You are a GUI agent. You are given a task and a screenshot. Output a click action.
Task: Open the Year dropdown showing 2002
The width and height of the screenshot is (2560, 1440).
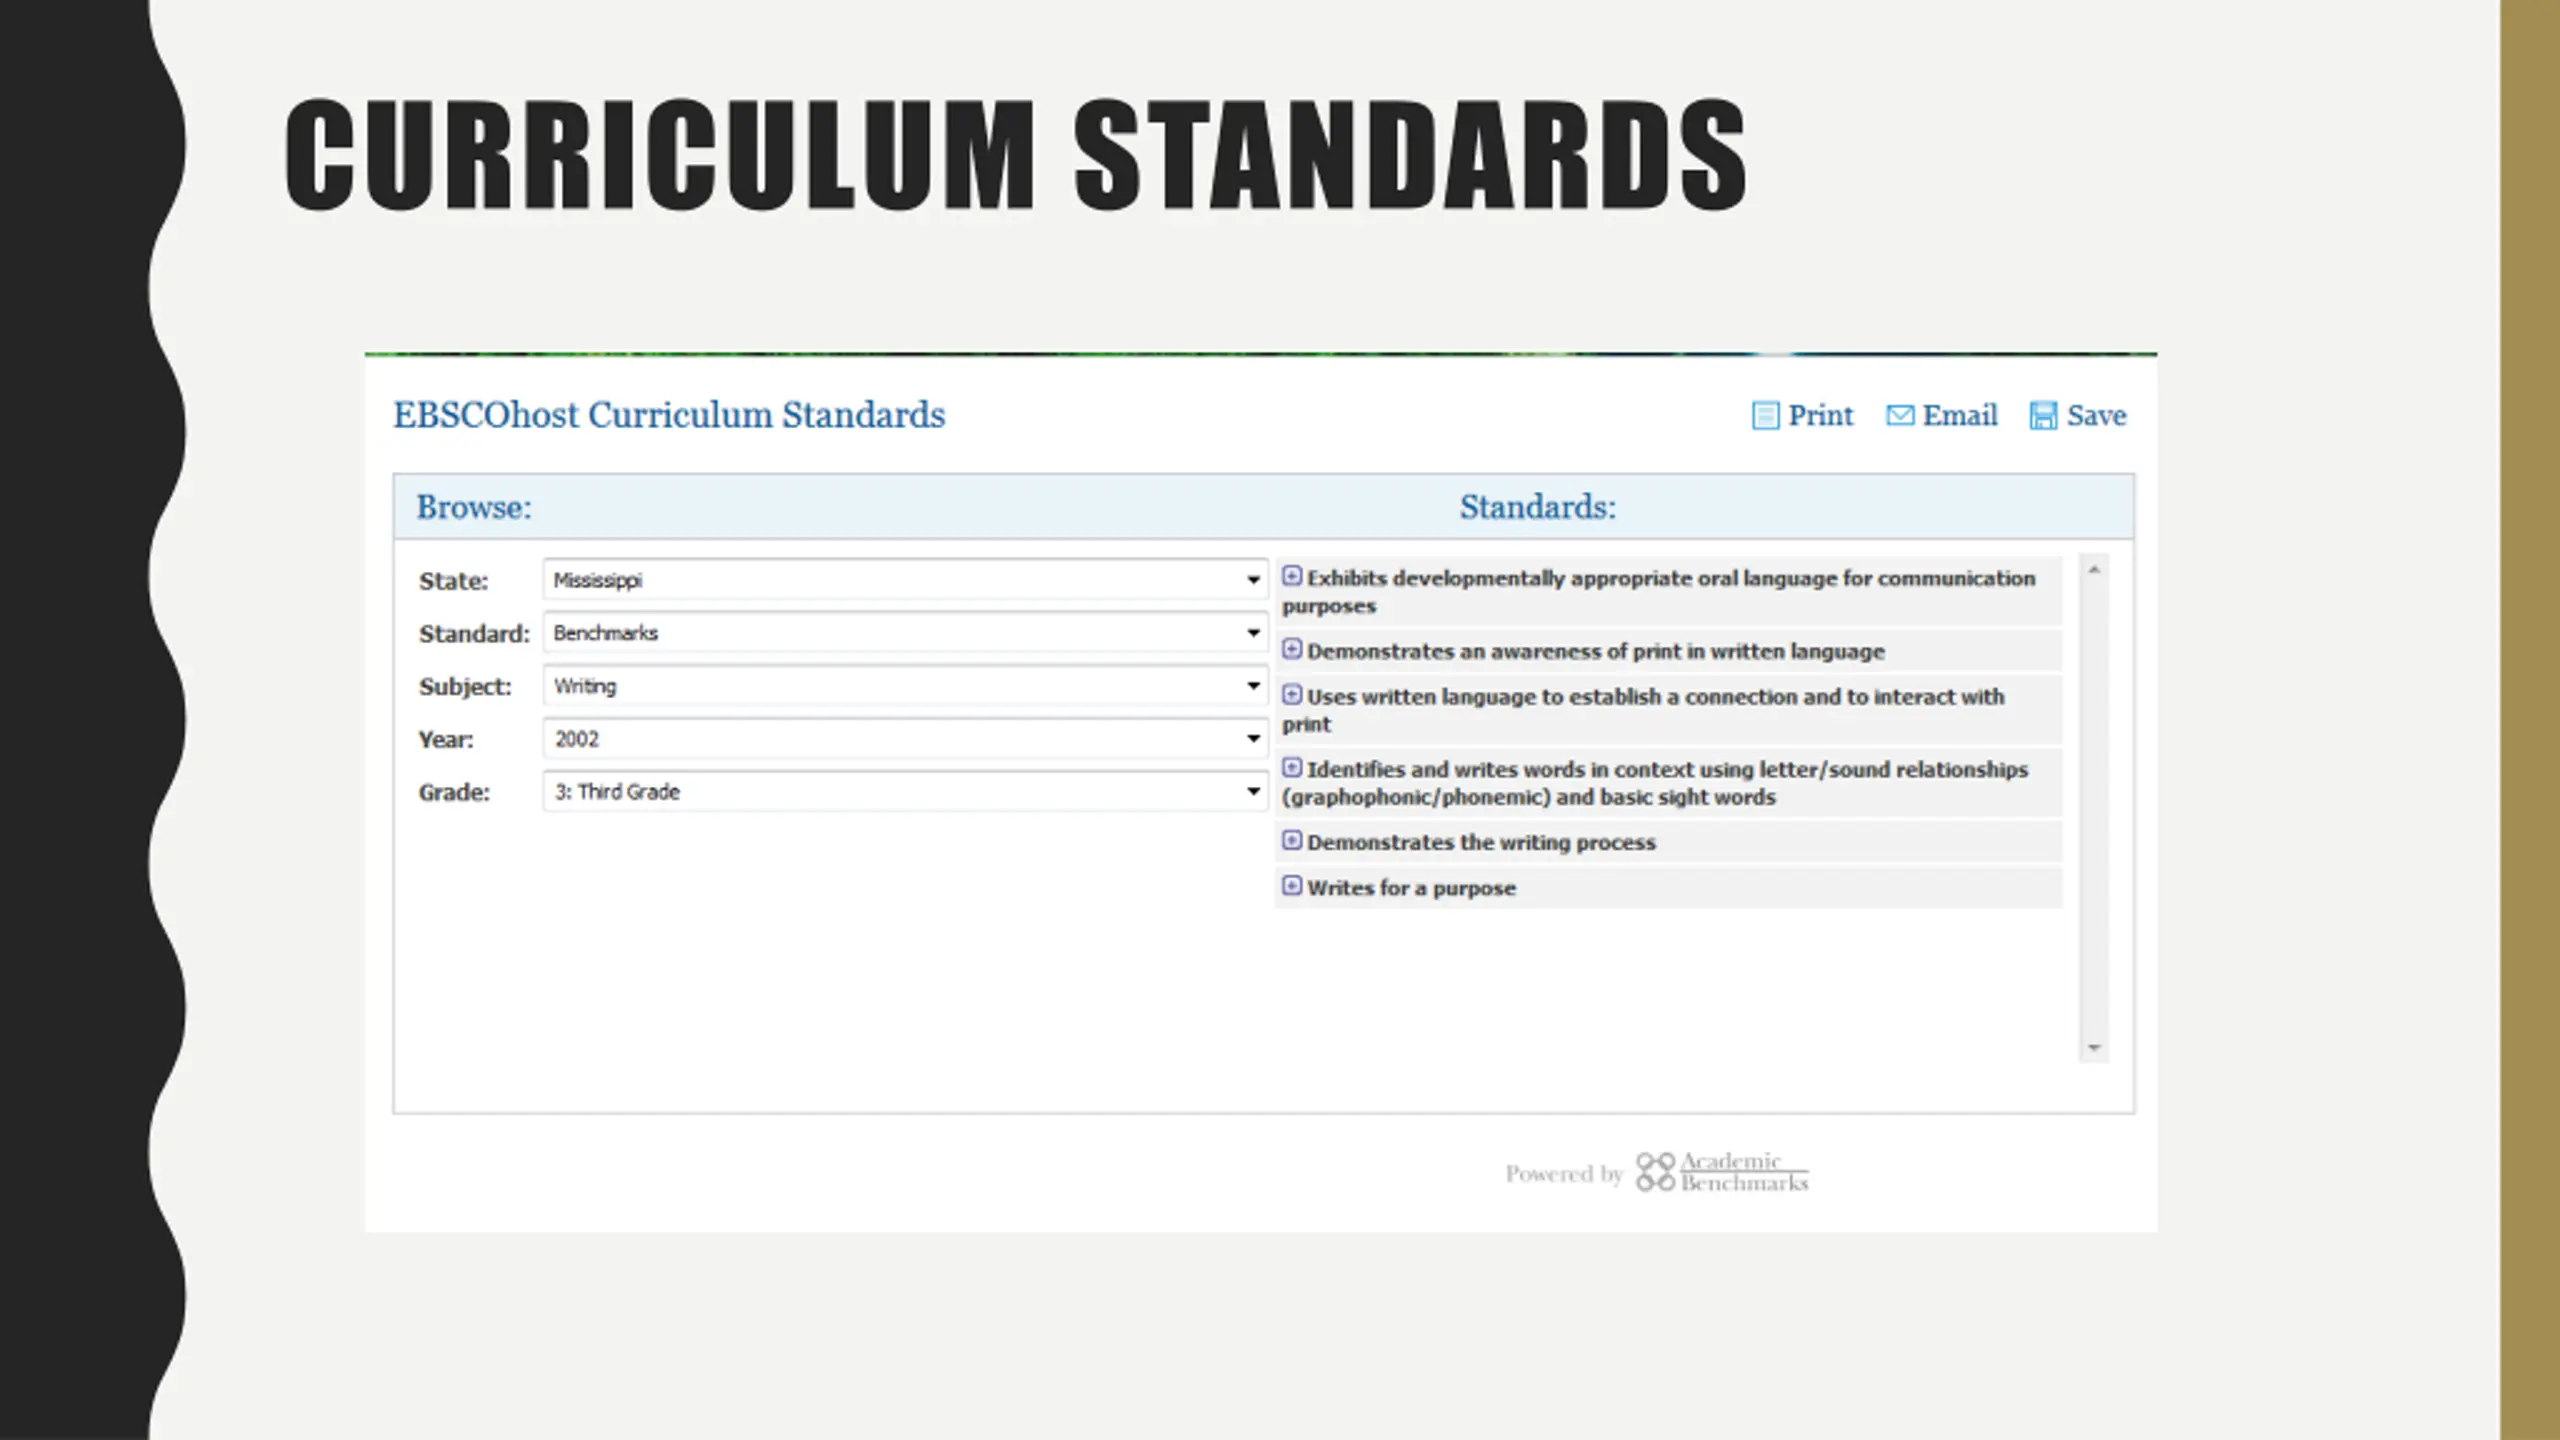[905, 739]
